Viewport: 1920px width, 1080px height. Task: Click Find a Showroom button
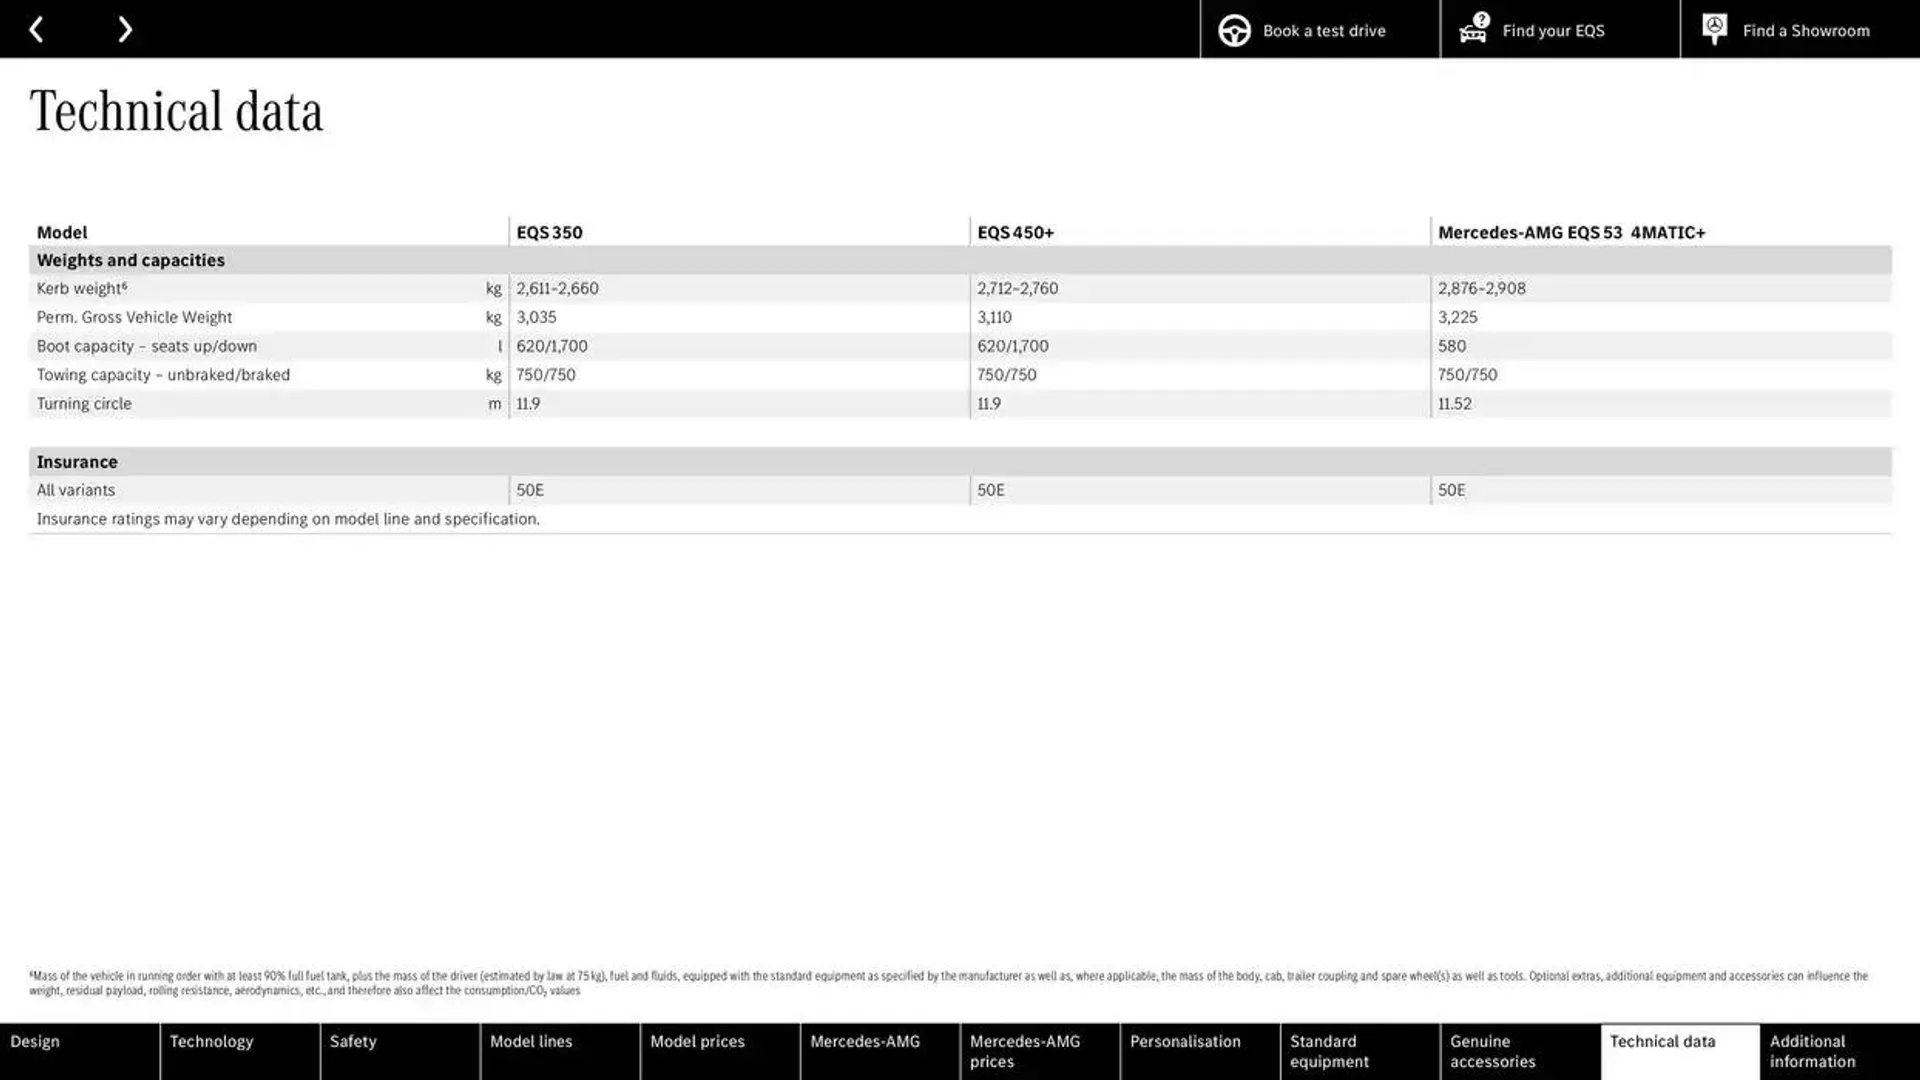pyautogui.click(x=1788, y=29)
